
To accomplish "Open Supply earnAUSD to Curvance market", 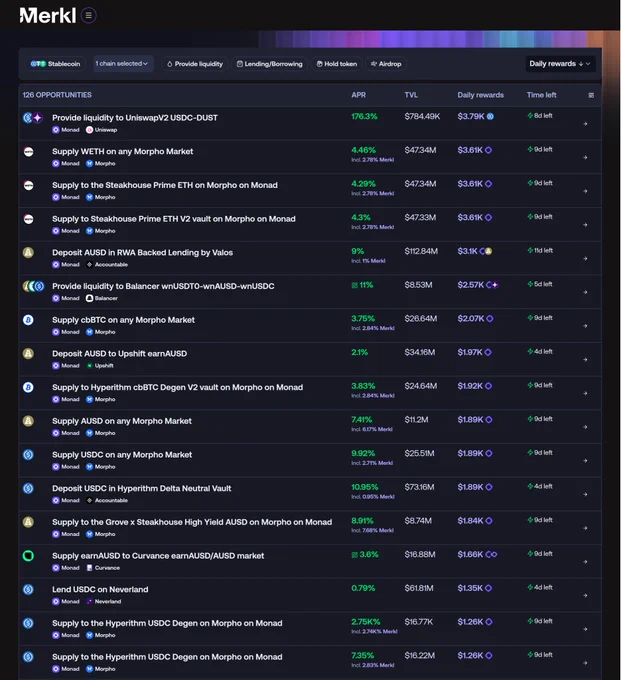I will [158, 556].
